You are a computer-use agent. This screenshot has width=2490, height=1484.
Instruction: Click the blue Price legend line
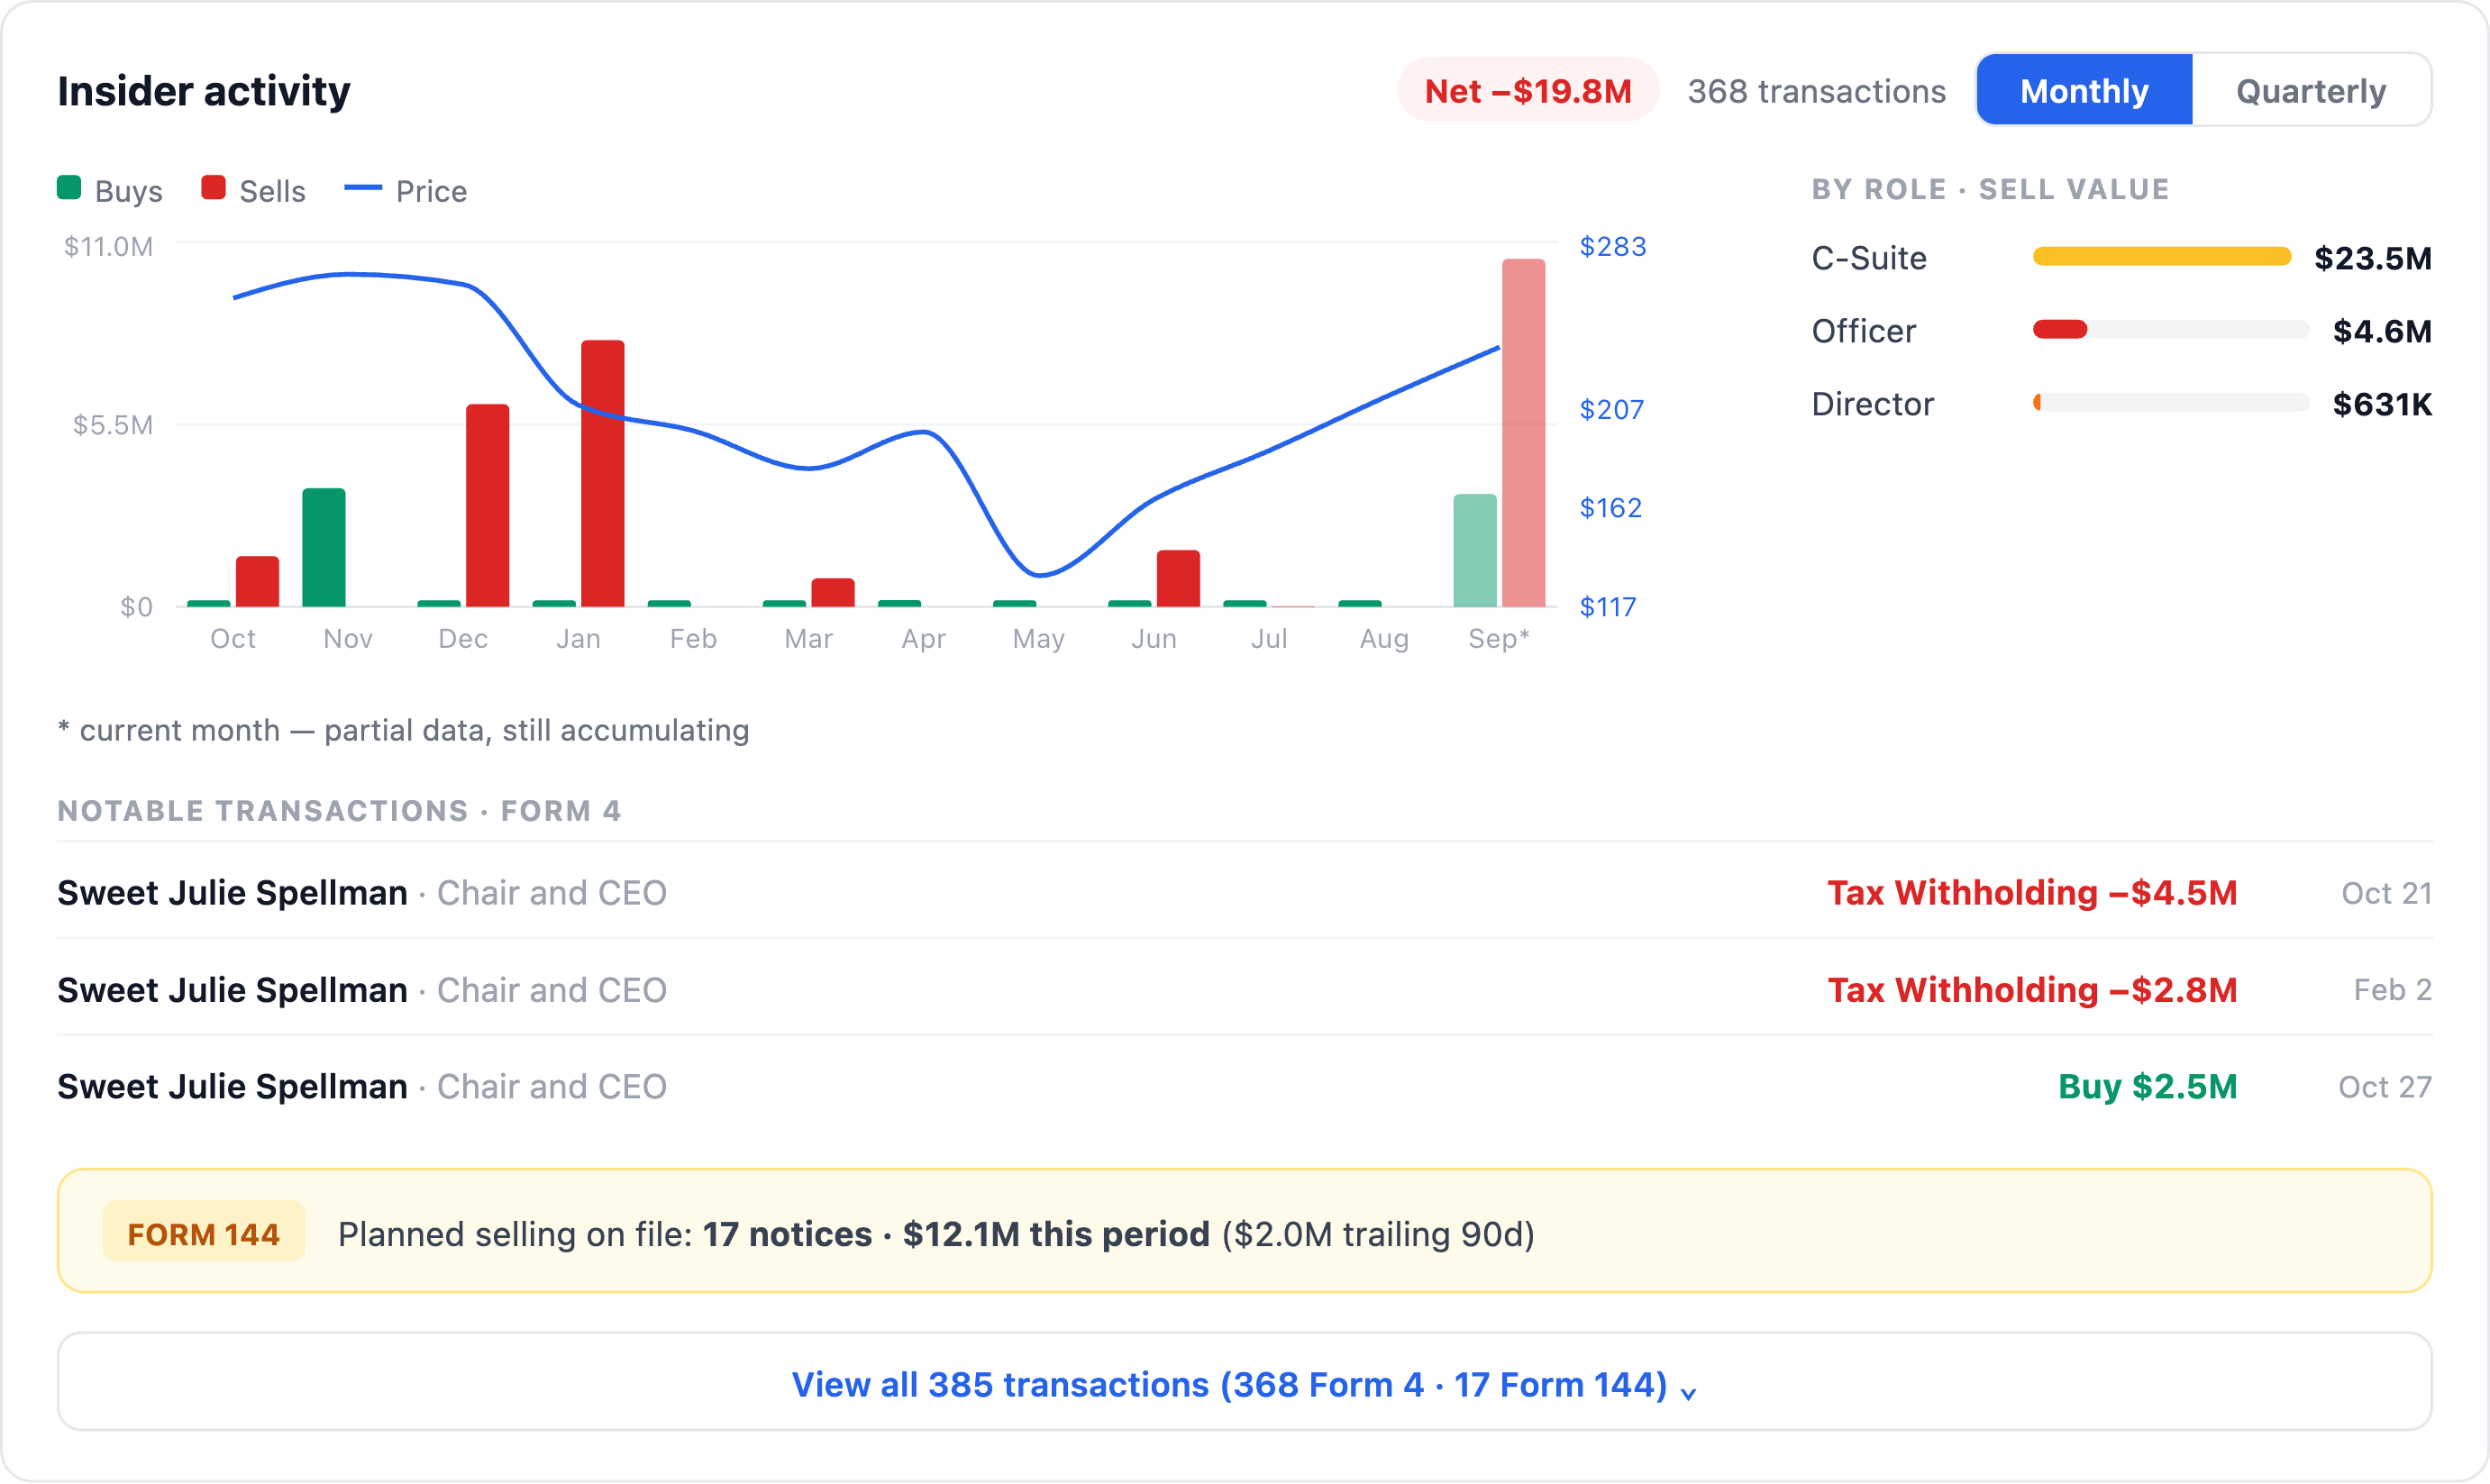coord(362,188)
